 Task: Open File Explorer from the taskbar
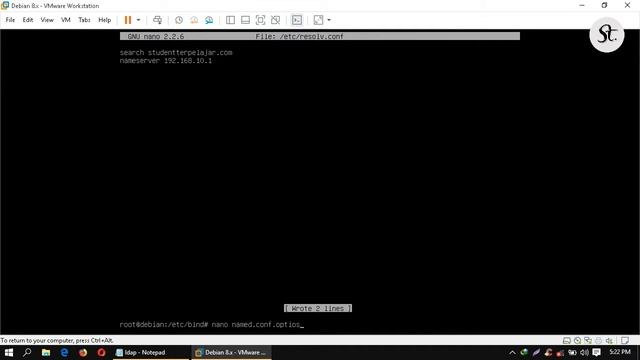click(x=46, y=352)
